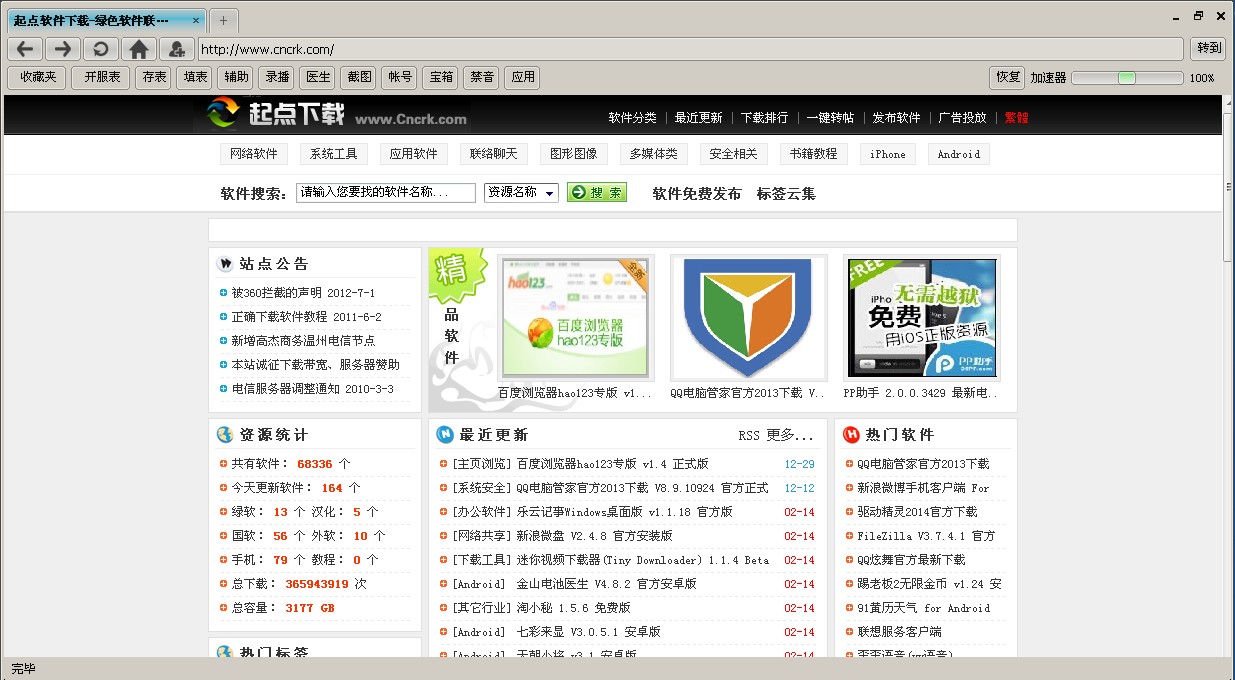Take a screenshot with the 截图 toolbar button
The height and width of the screenshot is (680, 1235).
[358, 77]
